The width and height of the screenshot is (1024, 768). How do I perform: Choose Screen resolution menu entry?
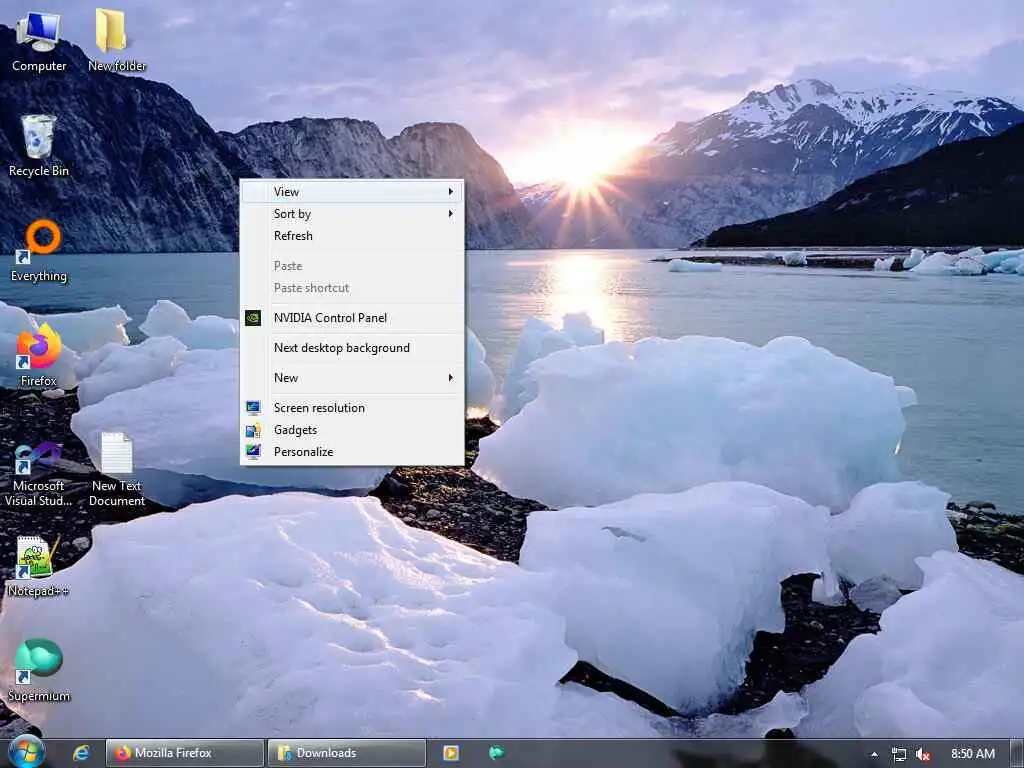tap(352, 408)
